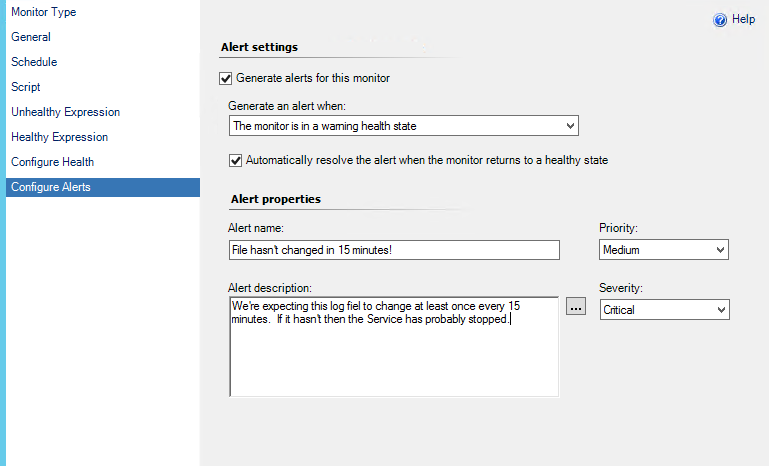Expand the Generate an alert when dropdown
The height and width of the screenshot is (466, 769).
(404, 126)
